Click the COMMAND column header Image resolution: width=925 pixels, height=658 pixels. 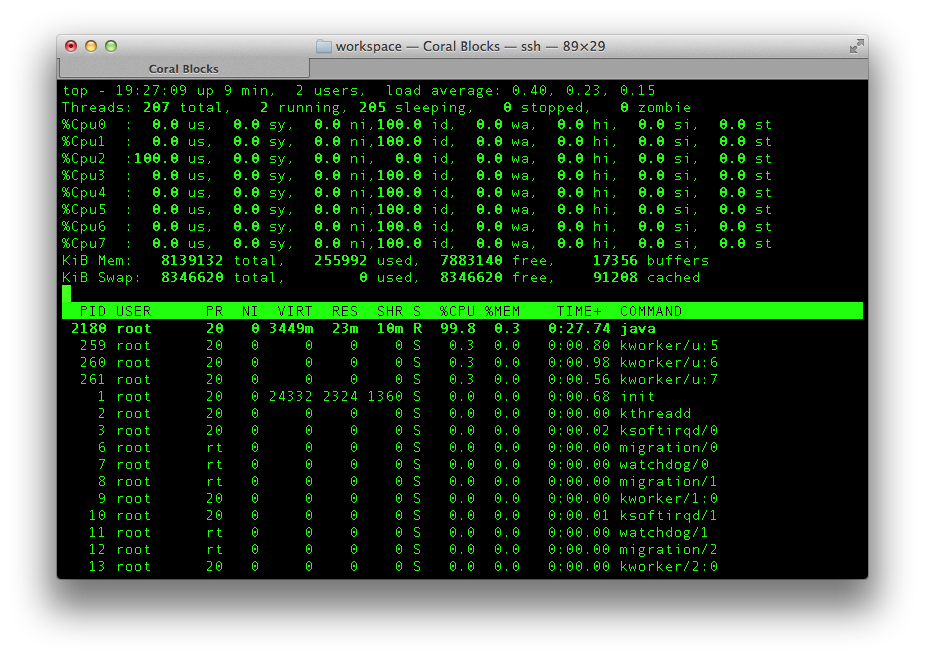651,311
